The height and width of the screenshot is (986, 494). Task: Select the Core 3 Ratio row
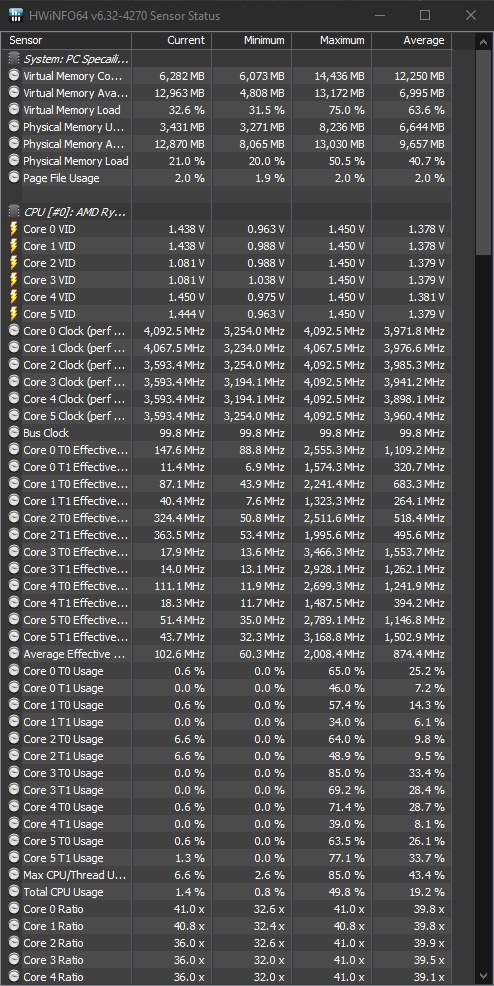coord(228,960)
